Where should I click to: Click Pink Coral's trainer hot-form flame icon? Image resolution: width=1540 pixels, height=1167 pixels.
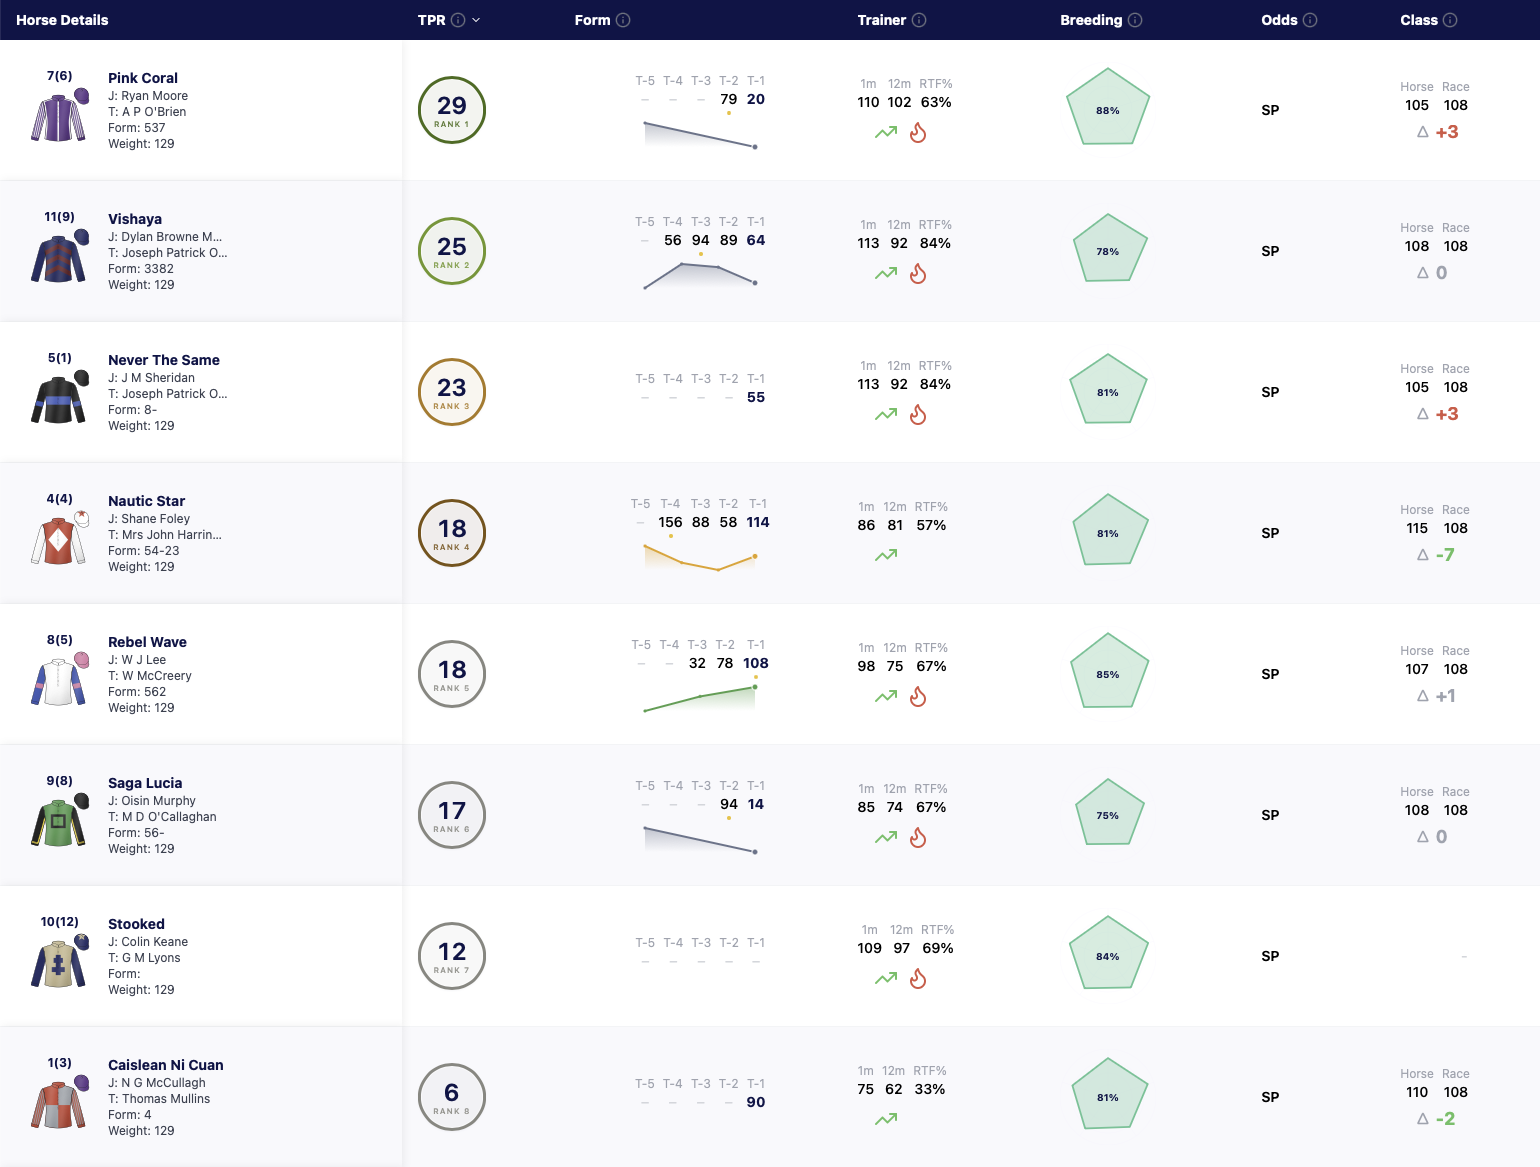(x=918, y=132)
